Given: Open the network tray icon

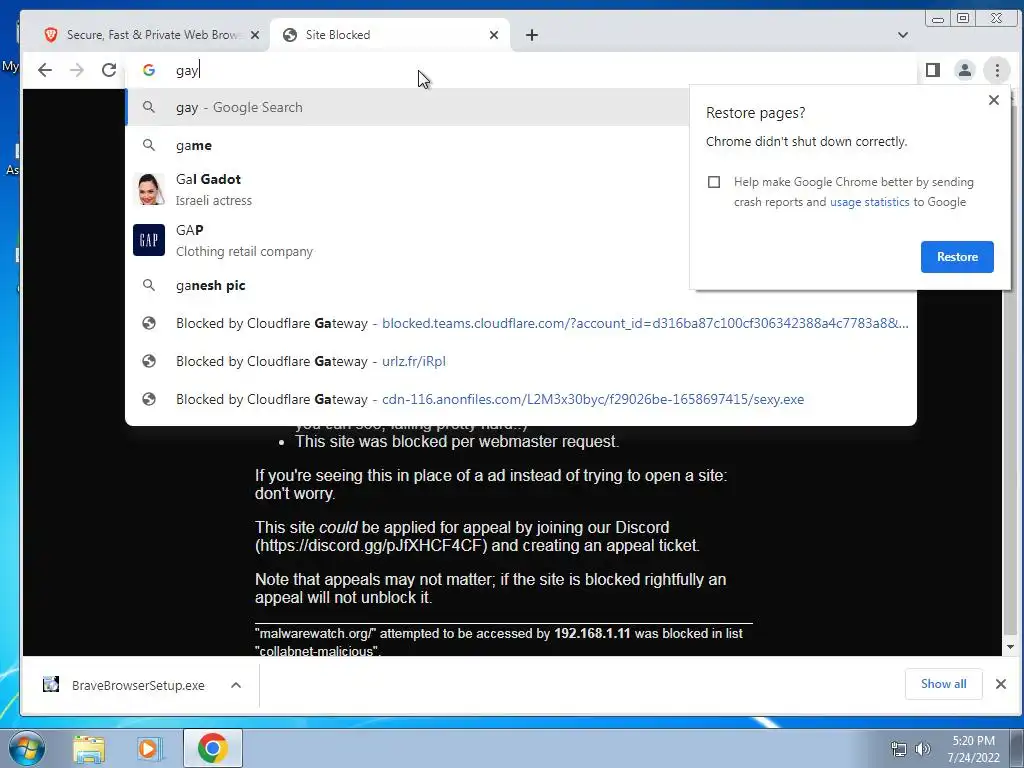Looking at the screenshot, I should [899, 749].
